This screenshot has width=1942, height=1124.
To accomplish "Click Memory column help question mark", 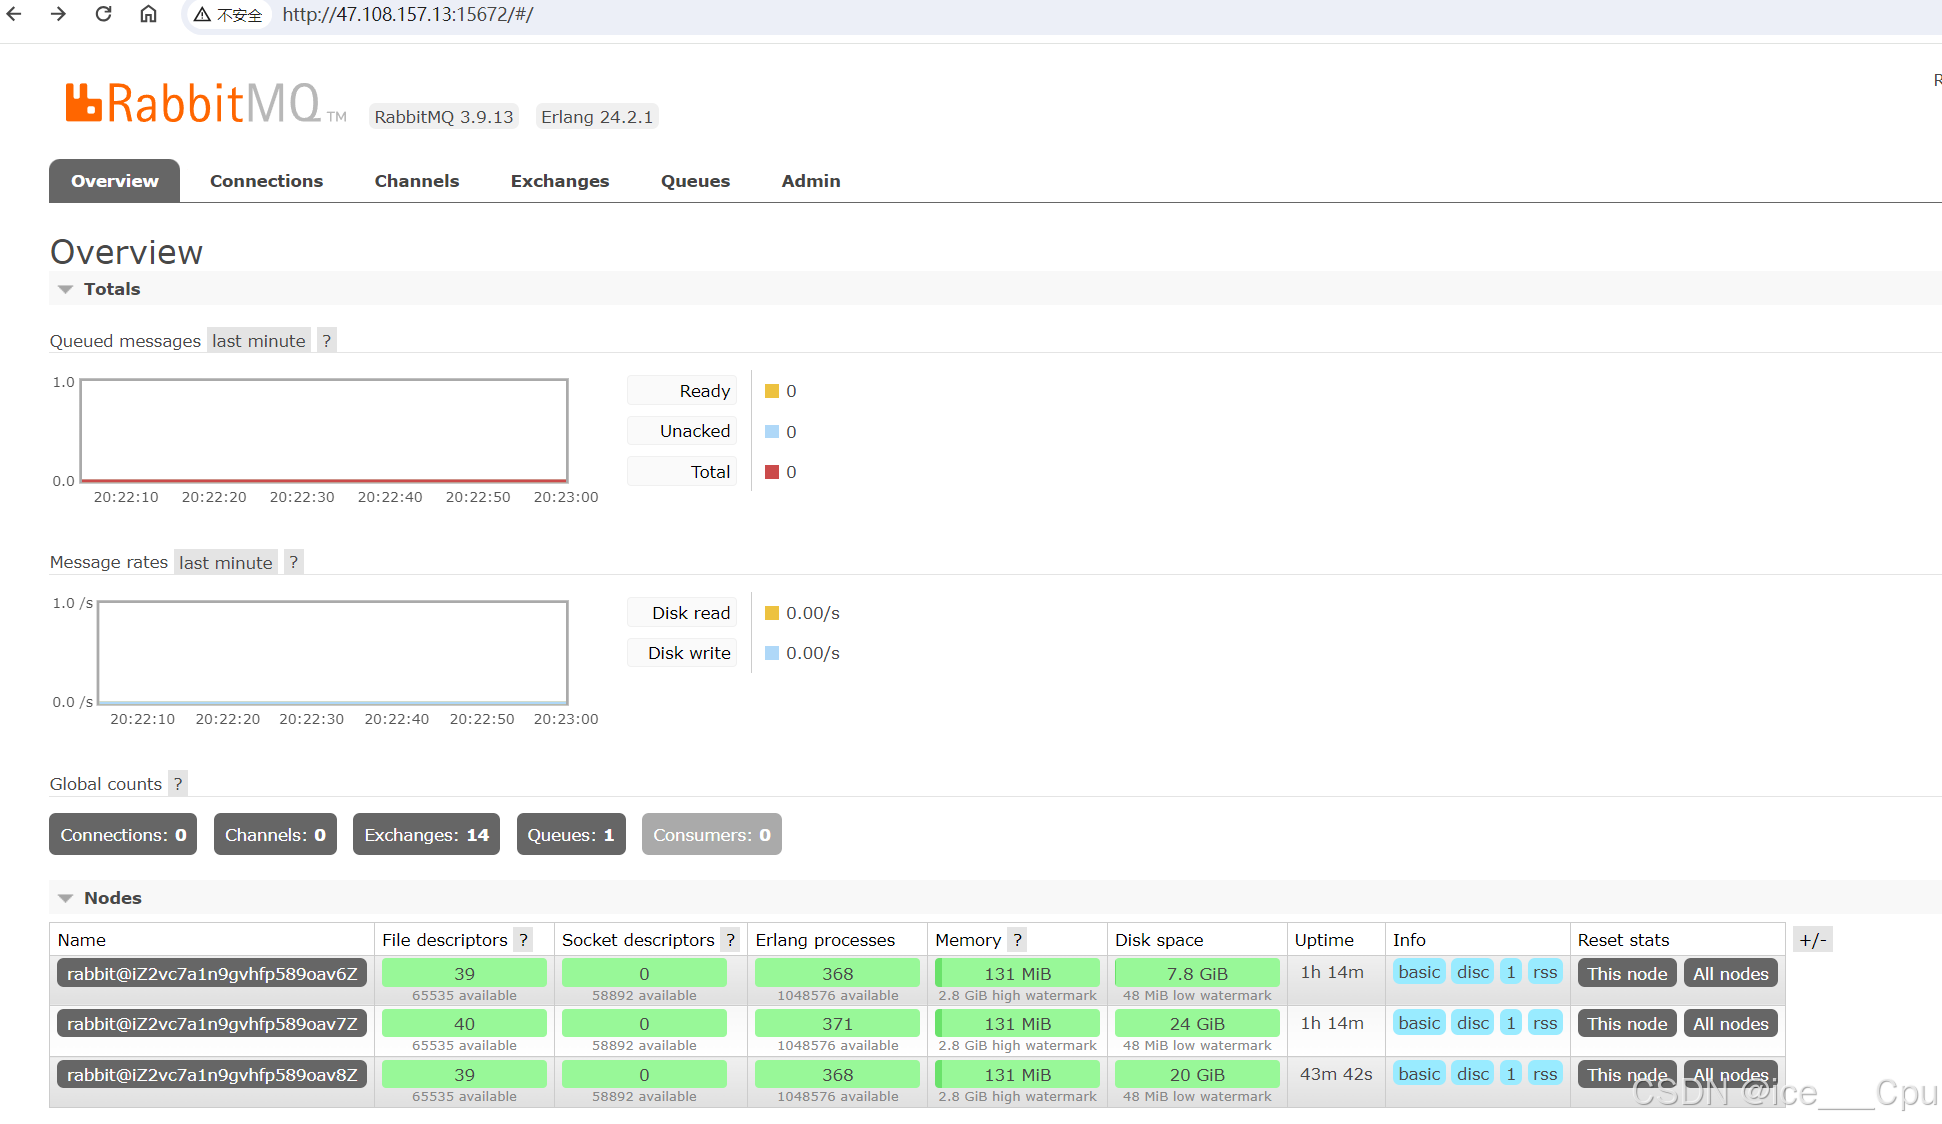I will tap(1017, 940).
